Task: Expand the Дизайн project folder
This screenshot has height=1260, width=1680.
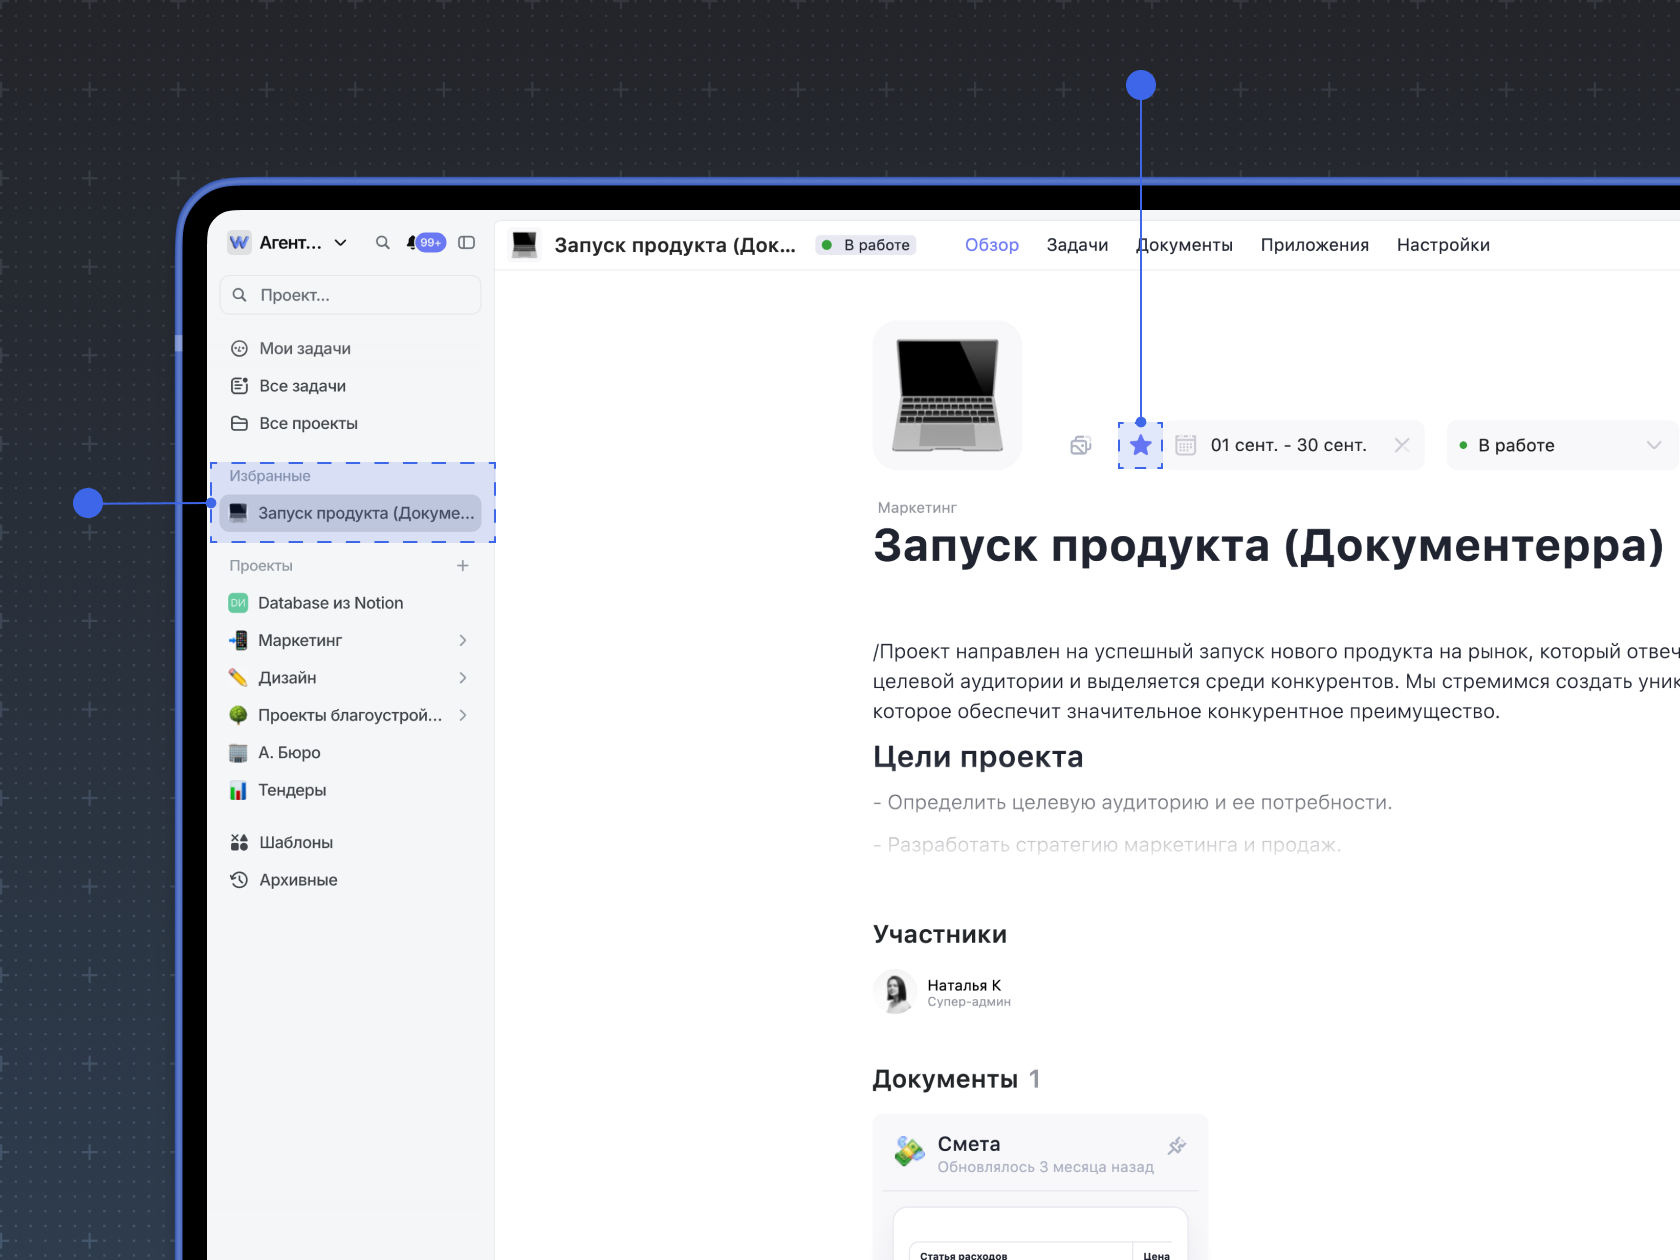Action: click(x=463, y=678)
